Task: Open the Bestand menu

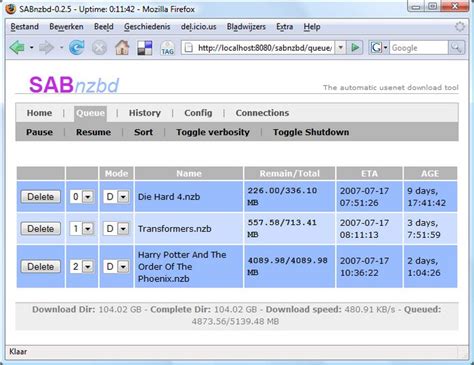Action: click(x=25, y=27)
